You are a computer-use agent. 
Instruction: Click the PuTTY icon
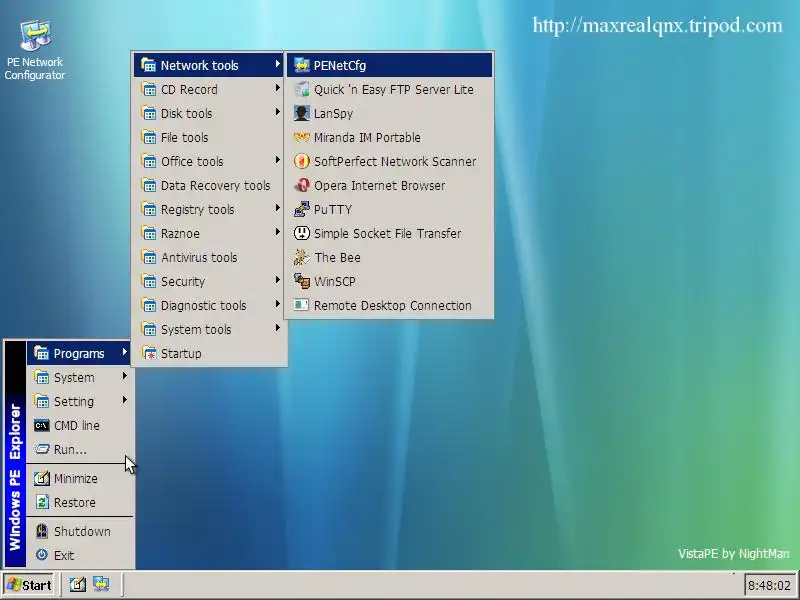[x=302, y=209]
